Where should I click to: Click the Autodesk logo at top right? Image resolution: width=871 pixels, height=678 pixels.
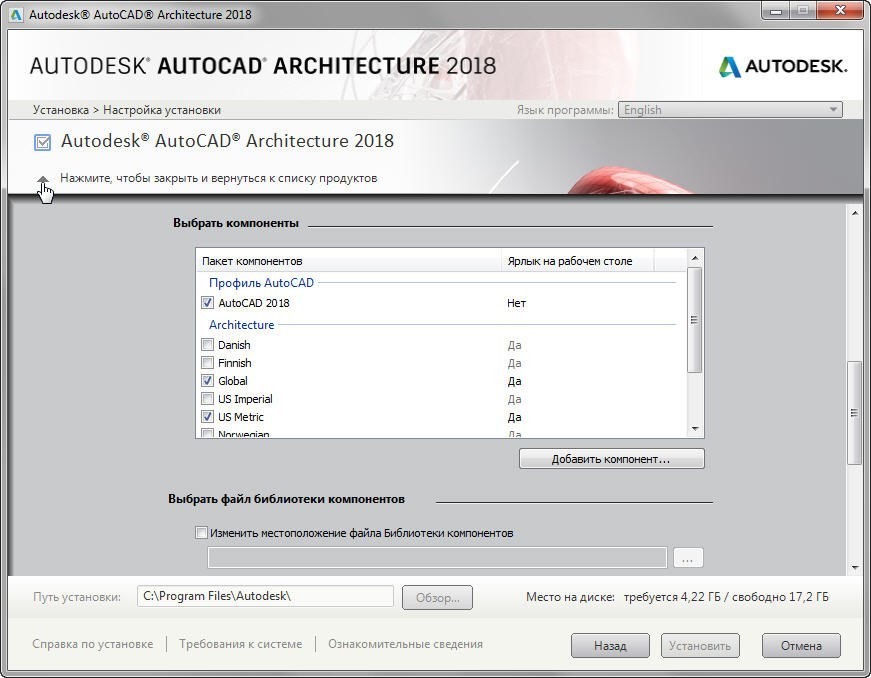pos(783,67)
